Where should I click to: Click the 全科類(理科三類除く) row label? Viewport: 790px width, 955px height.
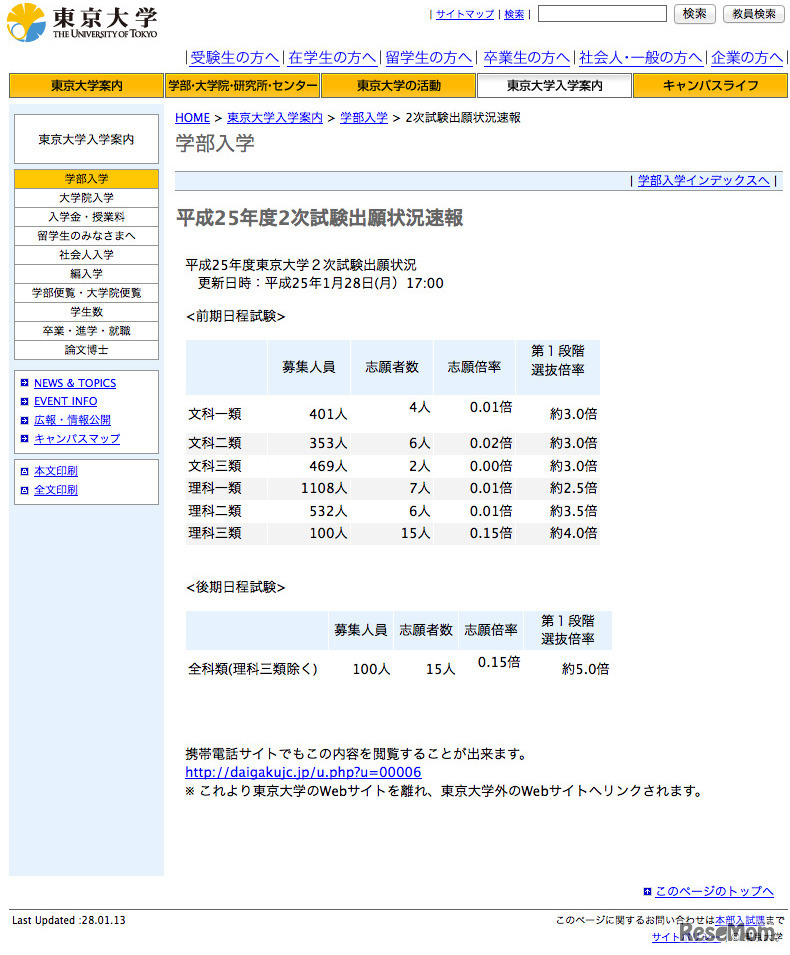coord(253,669)
